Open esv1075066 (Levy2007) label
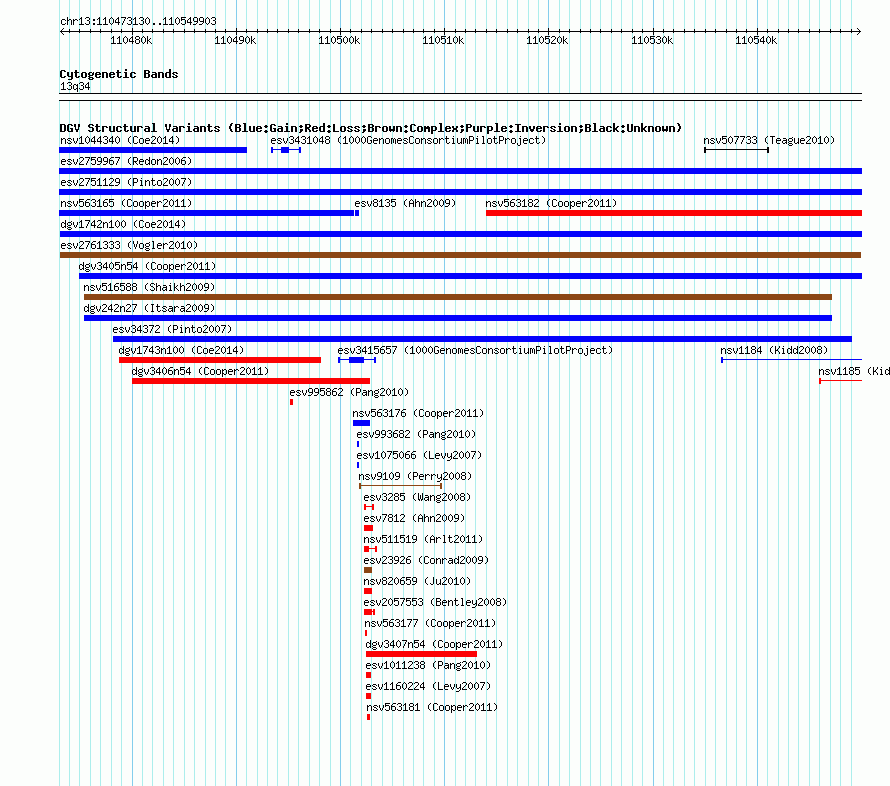 pos(419,455)
